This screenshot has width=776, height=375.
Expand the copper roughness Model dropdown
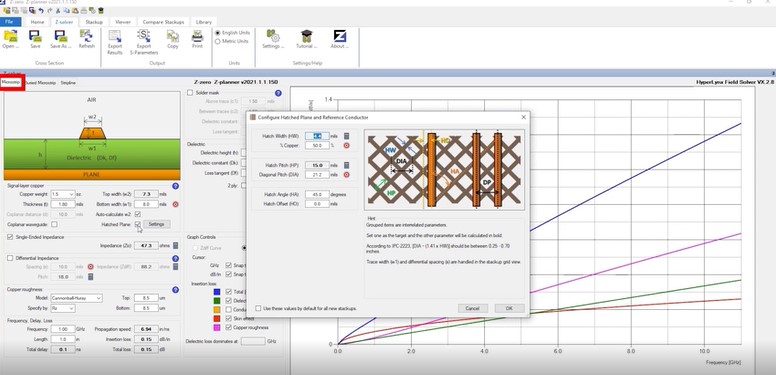pos(76,298)
